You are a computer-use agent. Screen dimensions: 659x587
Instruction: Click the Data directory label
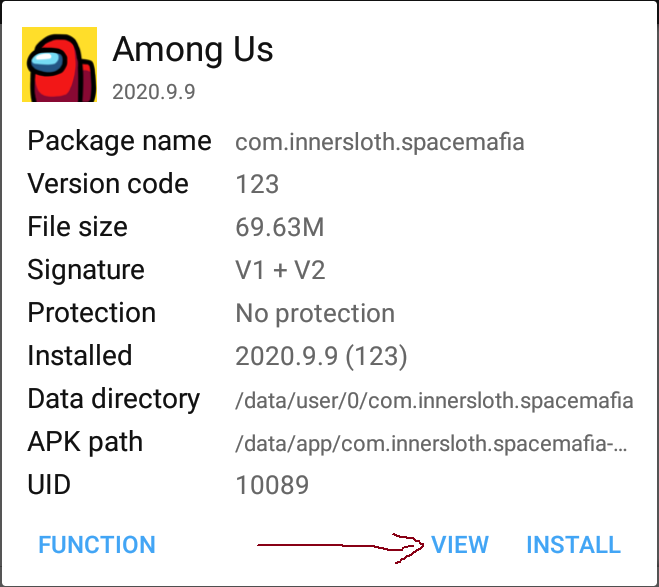point(113,399)
